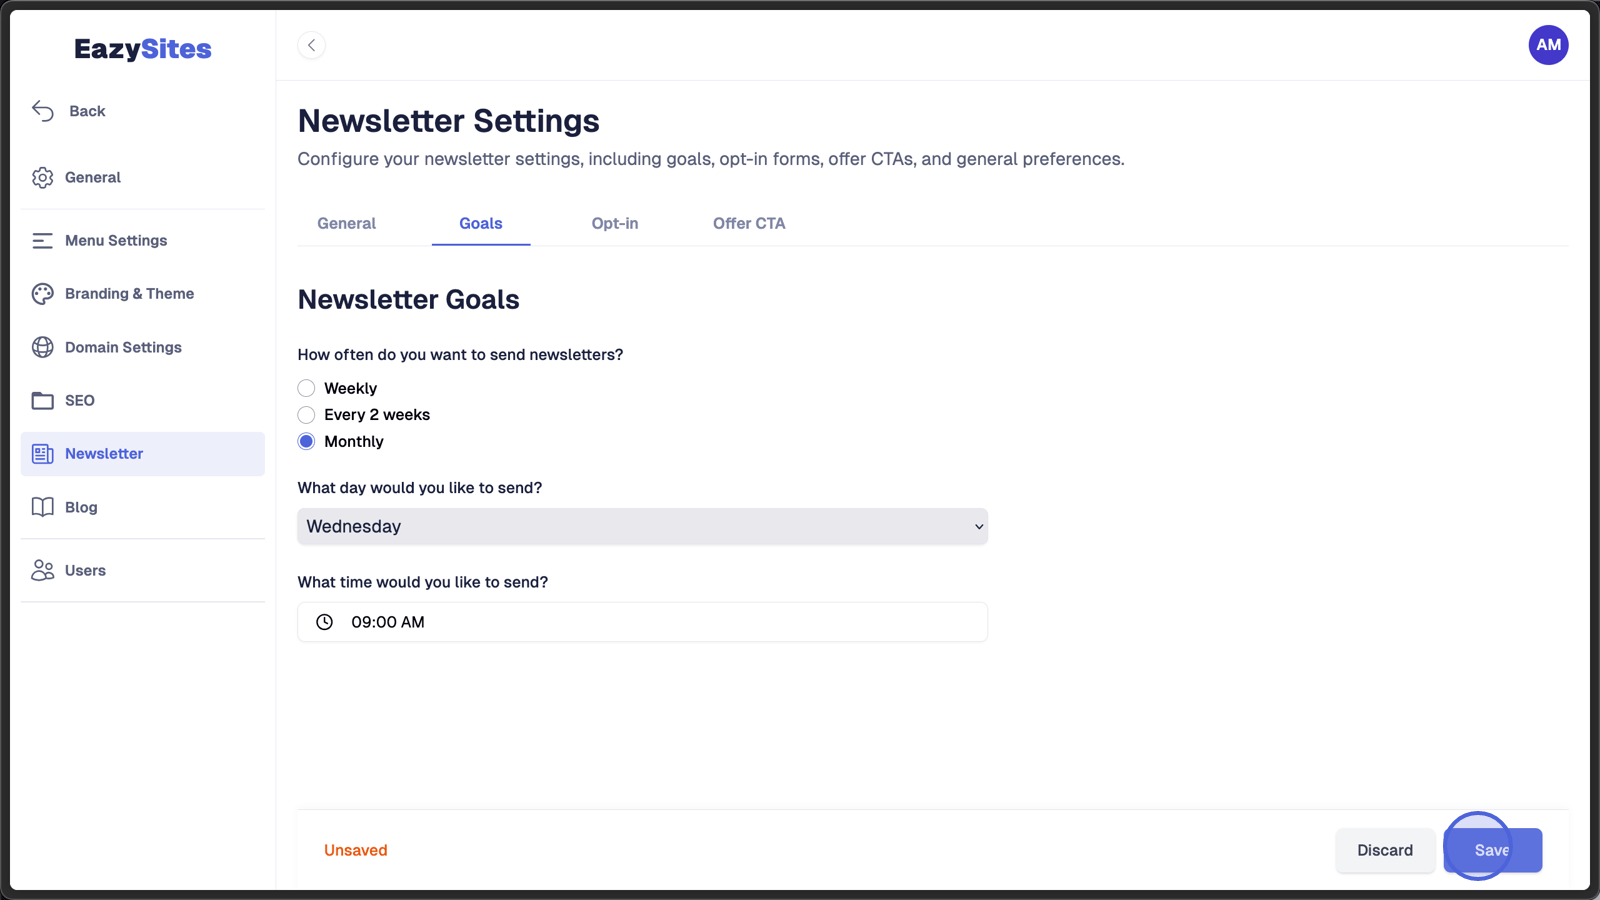Image resolution: width=1600 pixels, height=900 pixels.
Task: Click the Discard button
Action: (x=1385, y=850)
